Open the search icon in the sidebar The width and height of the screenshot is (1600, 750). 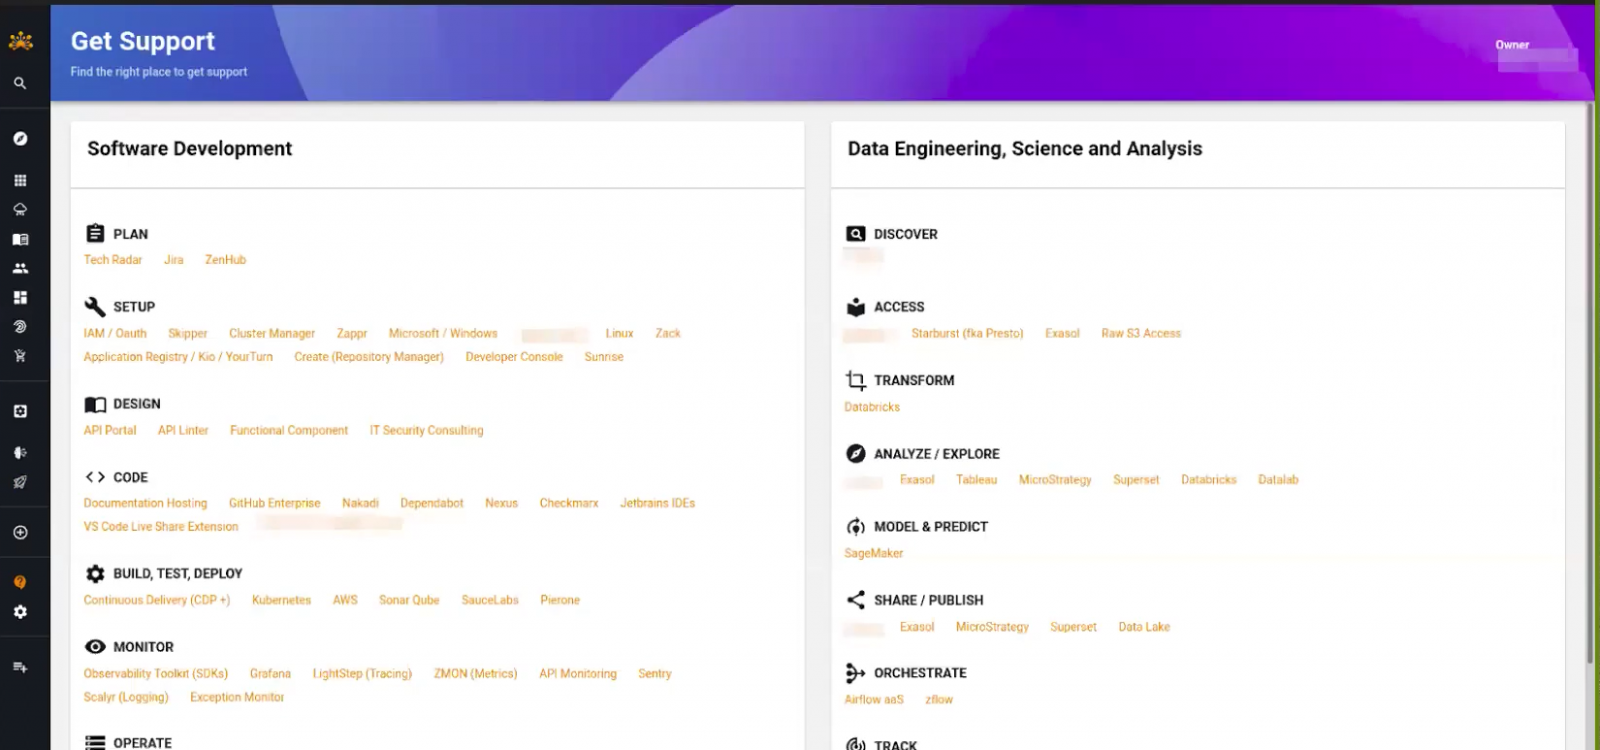pos(20,84)
